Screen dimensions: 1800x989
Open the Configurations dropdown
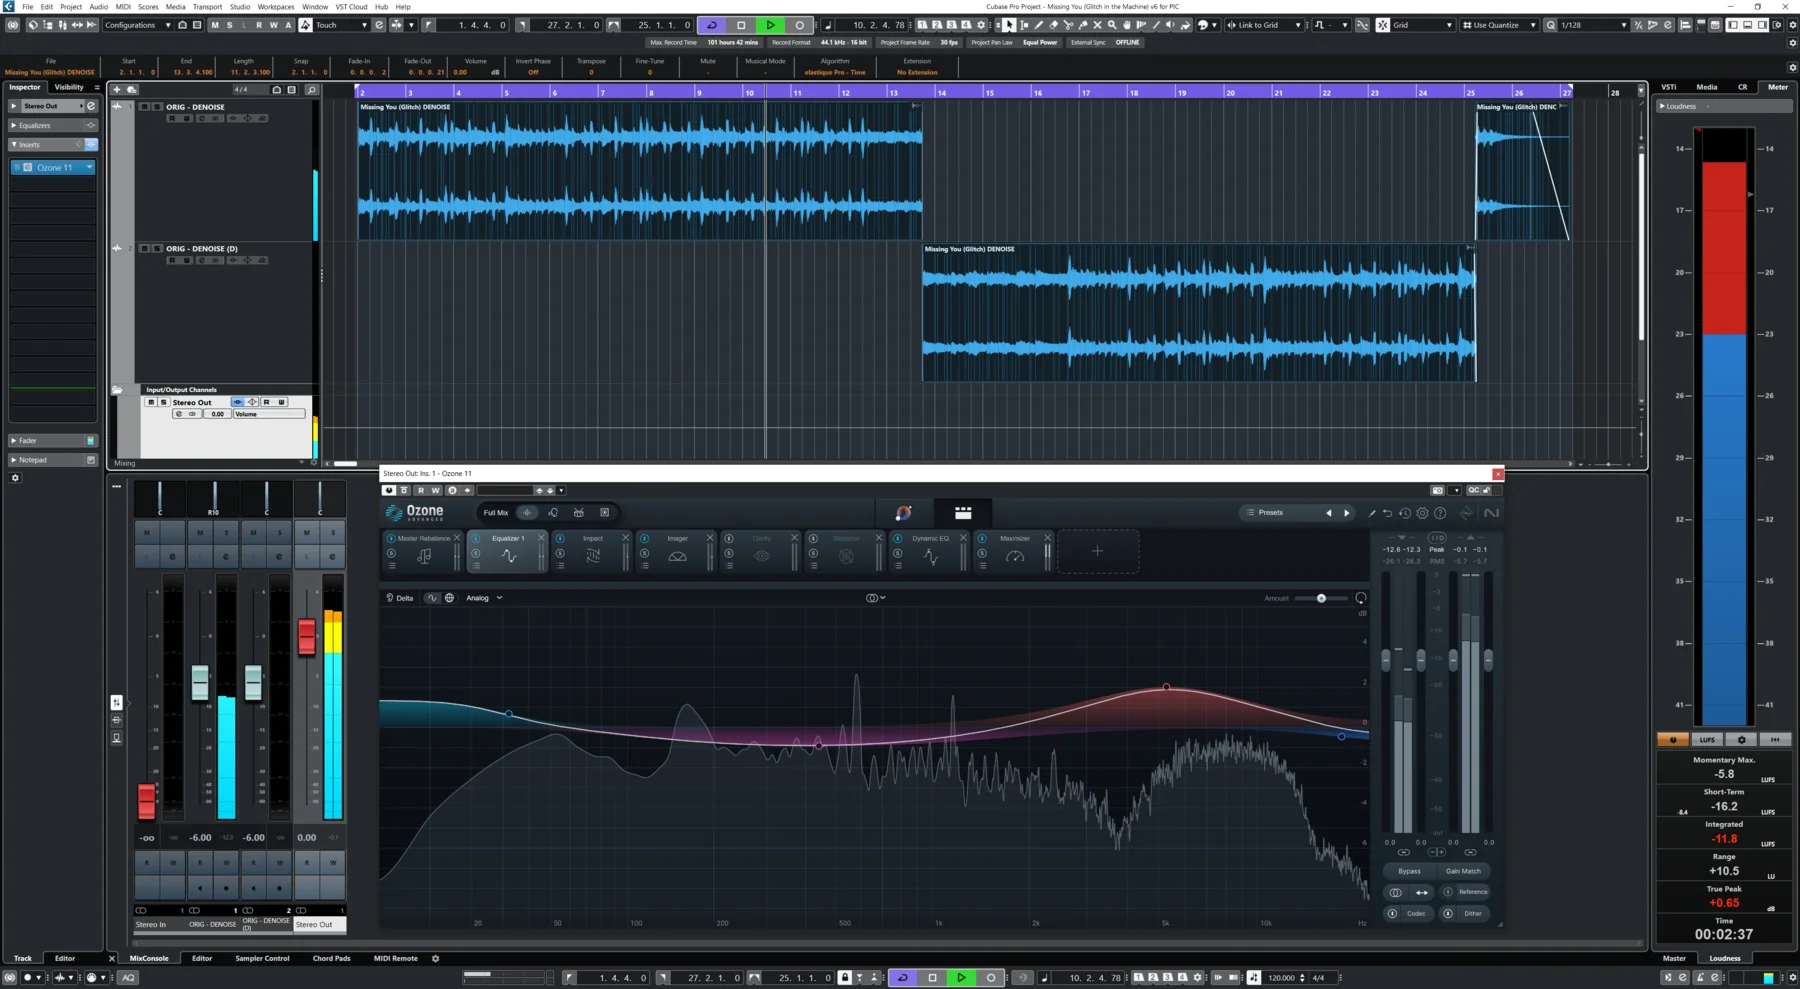point(137,25)
